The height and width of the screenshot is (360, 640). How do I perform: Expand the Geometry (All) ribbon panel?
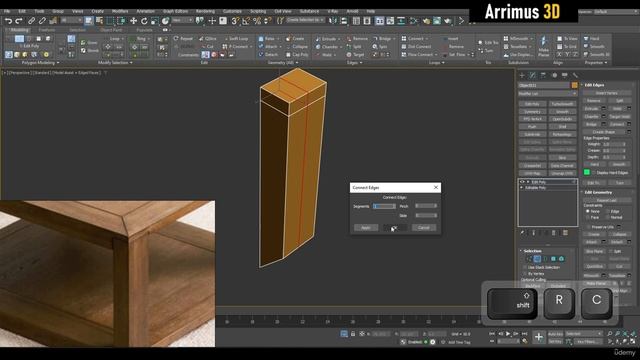pyautogui.click(x=283, y=62)
